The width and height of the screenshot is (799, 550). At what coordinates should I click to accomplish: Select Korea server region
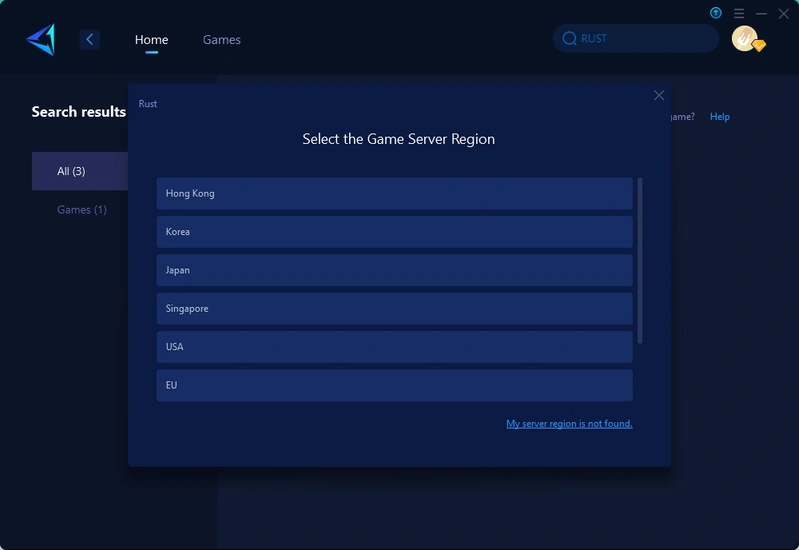tap(394, 232)
